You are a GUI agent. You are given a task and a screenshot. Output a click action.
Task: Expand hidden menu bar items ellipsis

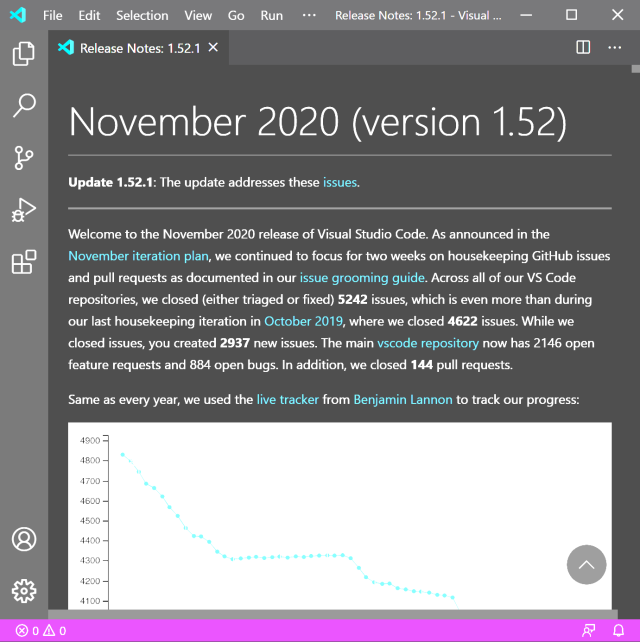(309, 15)
